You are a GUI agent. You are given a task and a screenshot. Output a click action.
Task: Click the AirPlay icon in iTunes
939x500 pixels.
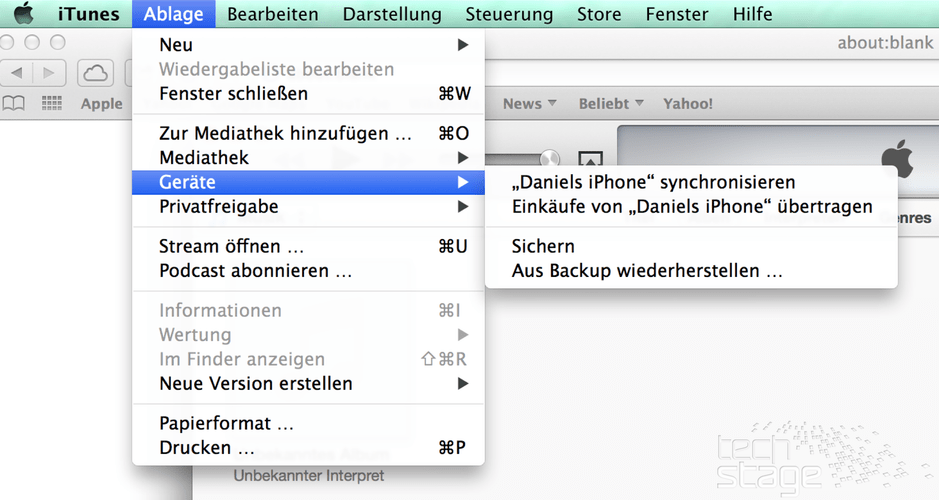coord(590,159)
